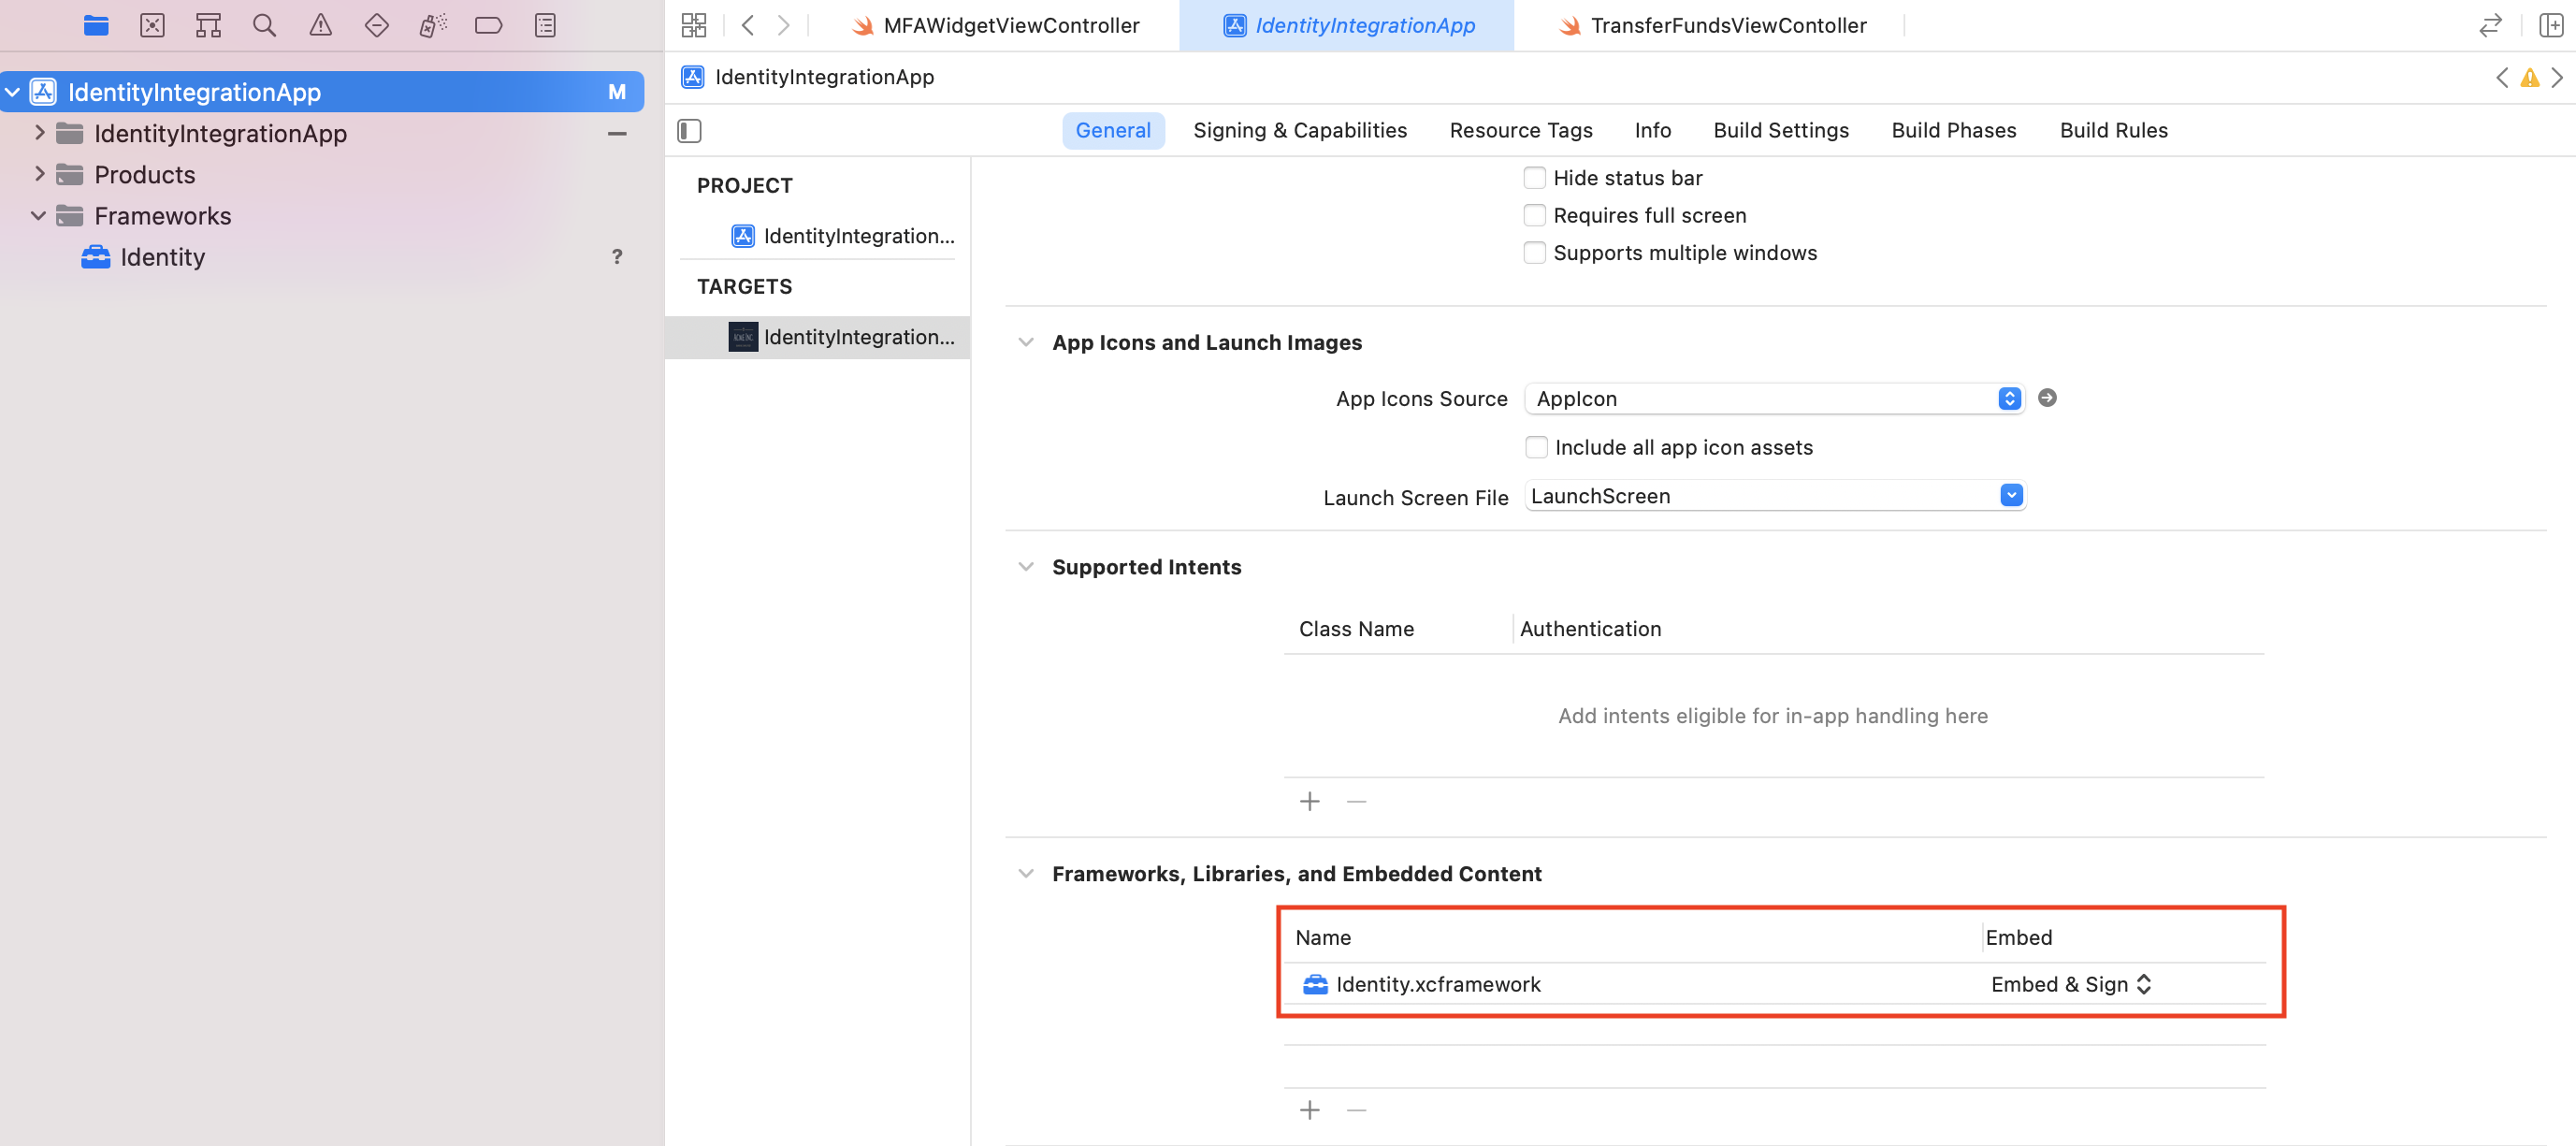Click the Class Name column header
This screenshot has height=1146, width=2576.
(x=1356, y=629)
